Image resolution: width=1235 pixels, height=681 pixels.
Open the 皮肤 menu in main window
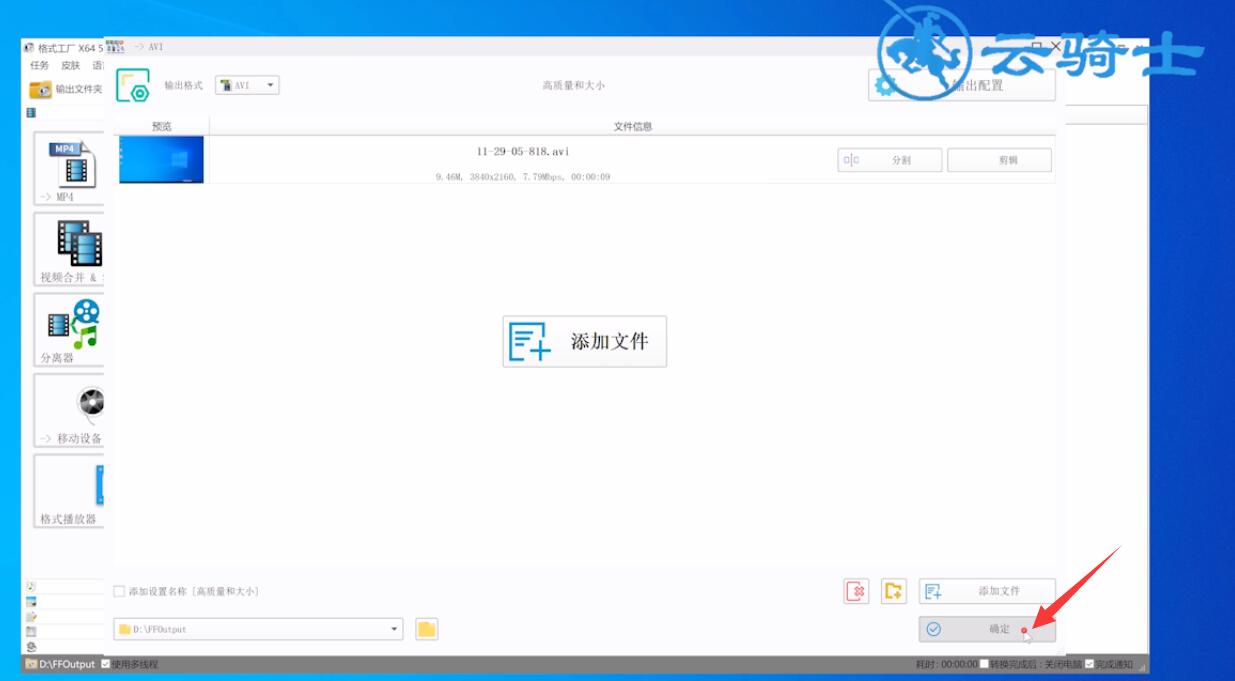71,66
